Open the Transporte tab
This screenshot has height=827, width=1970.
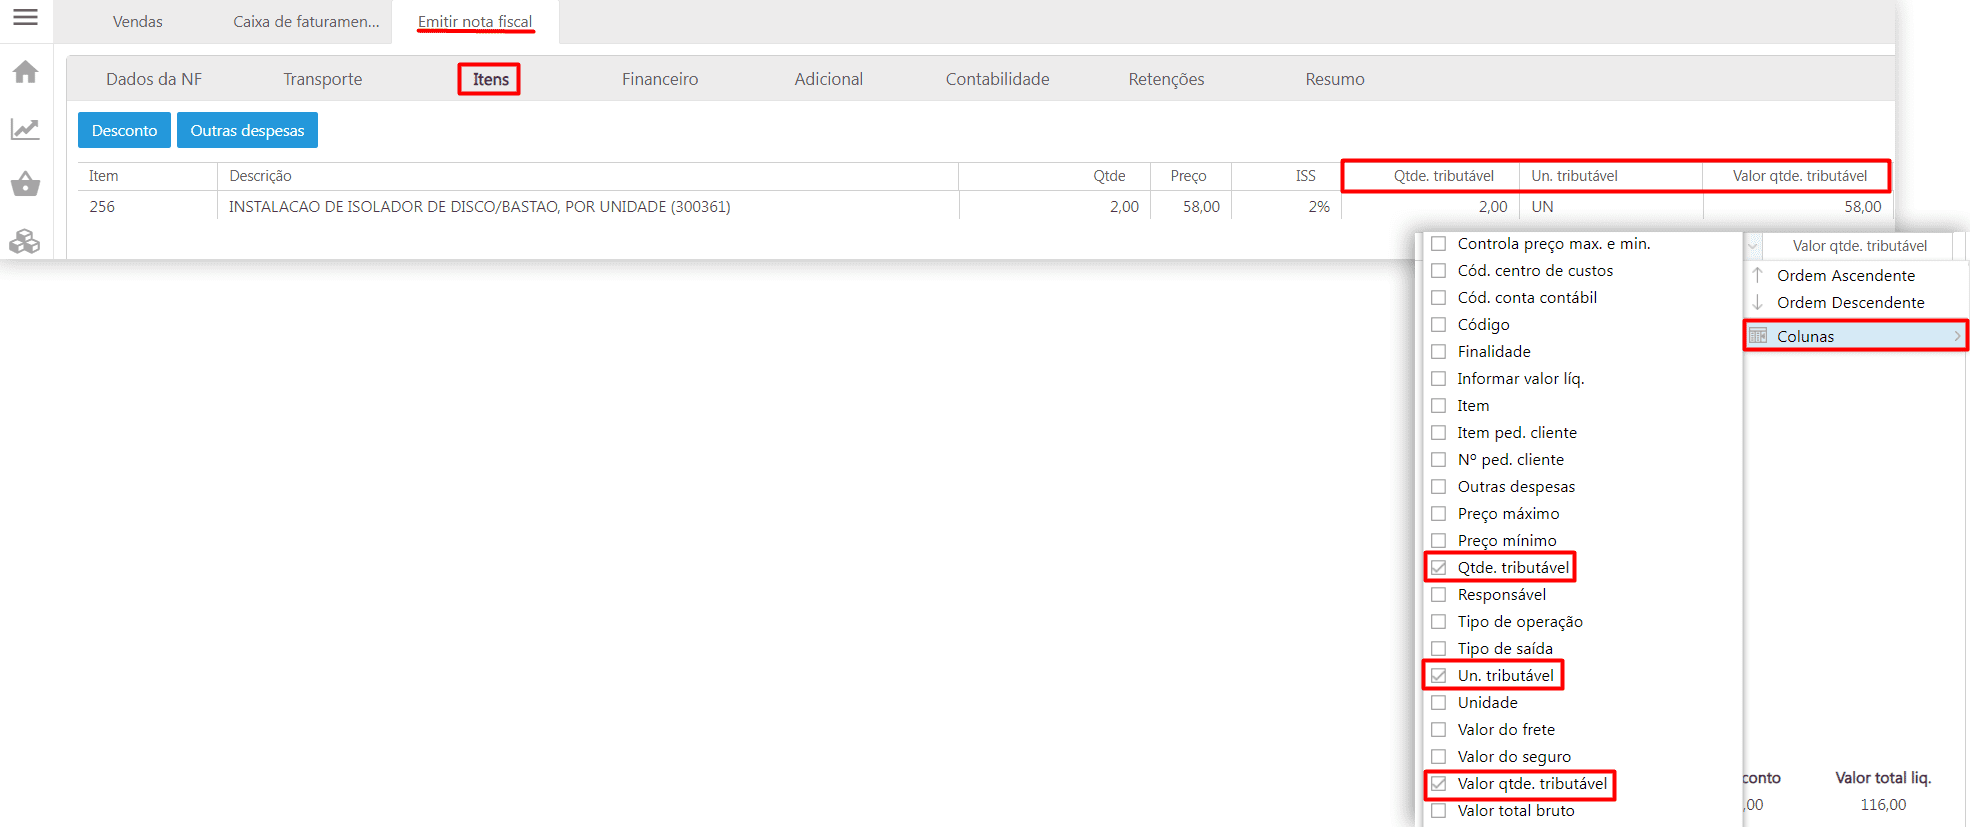[322, 79]
